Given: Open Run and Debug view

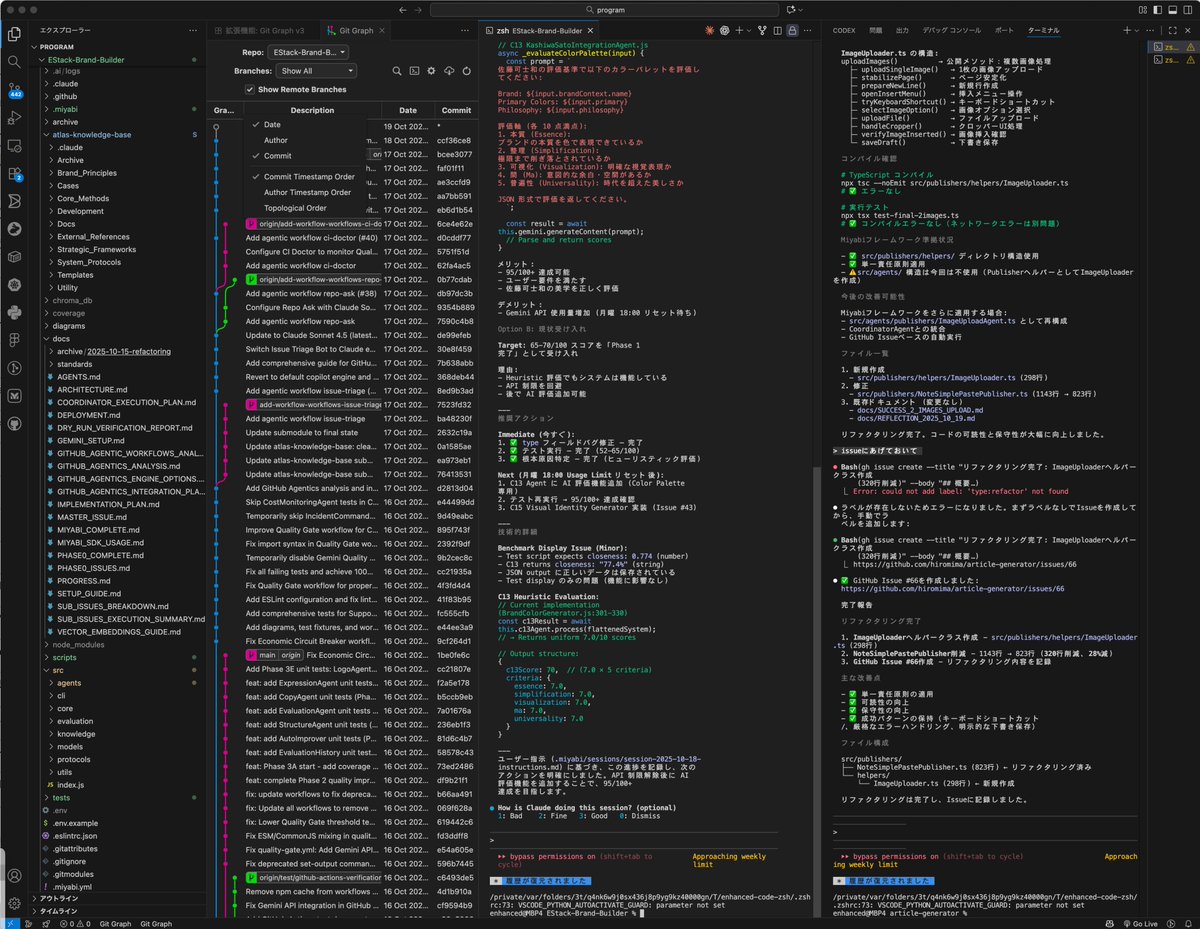Looking at the screenshot, I should pos(14,118).
